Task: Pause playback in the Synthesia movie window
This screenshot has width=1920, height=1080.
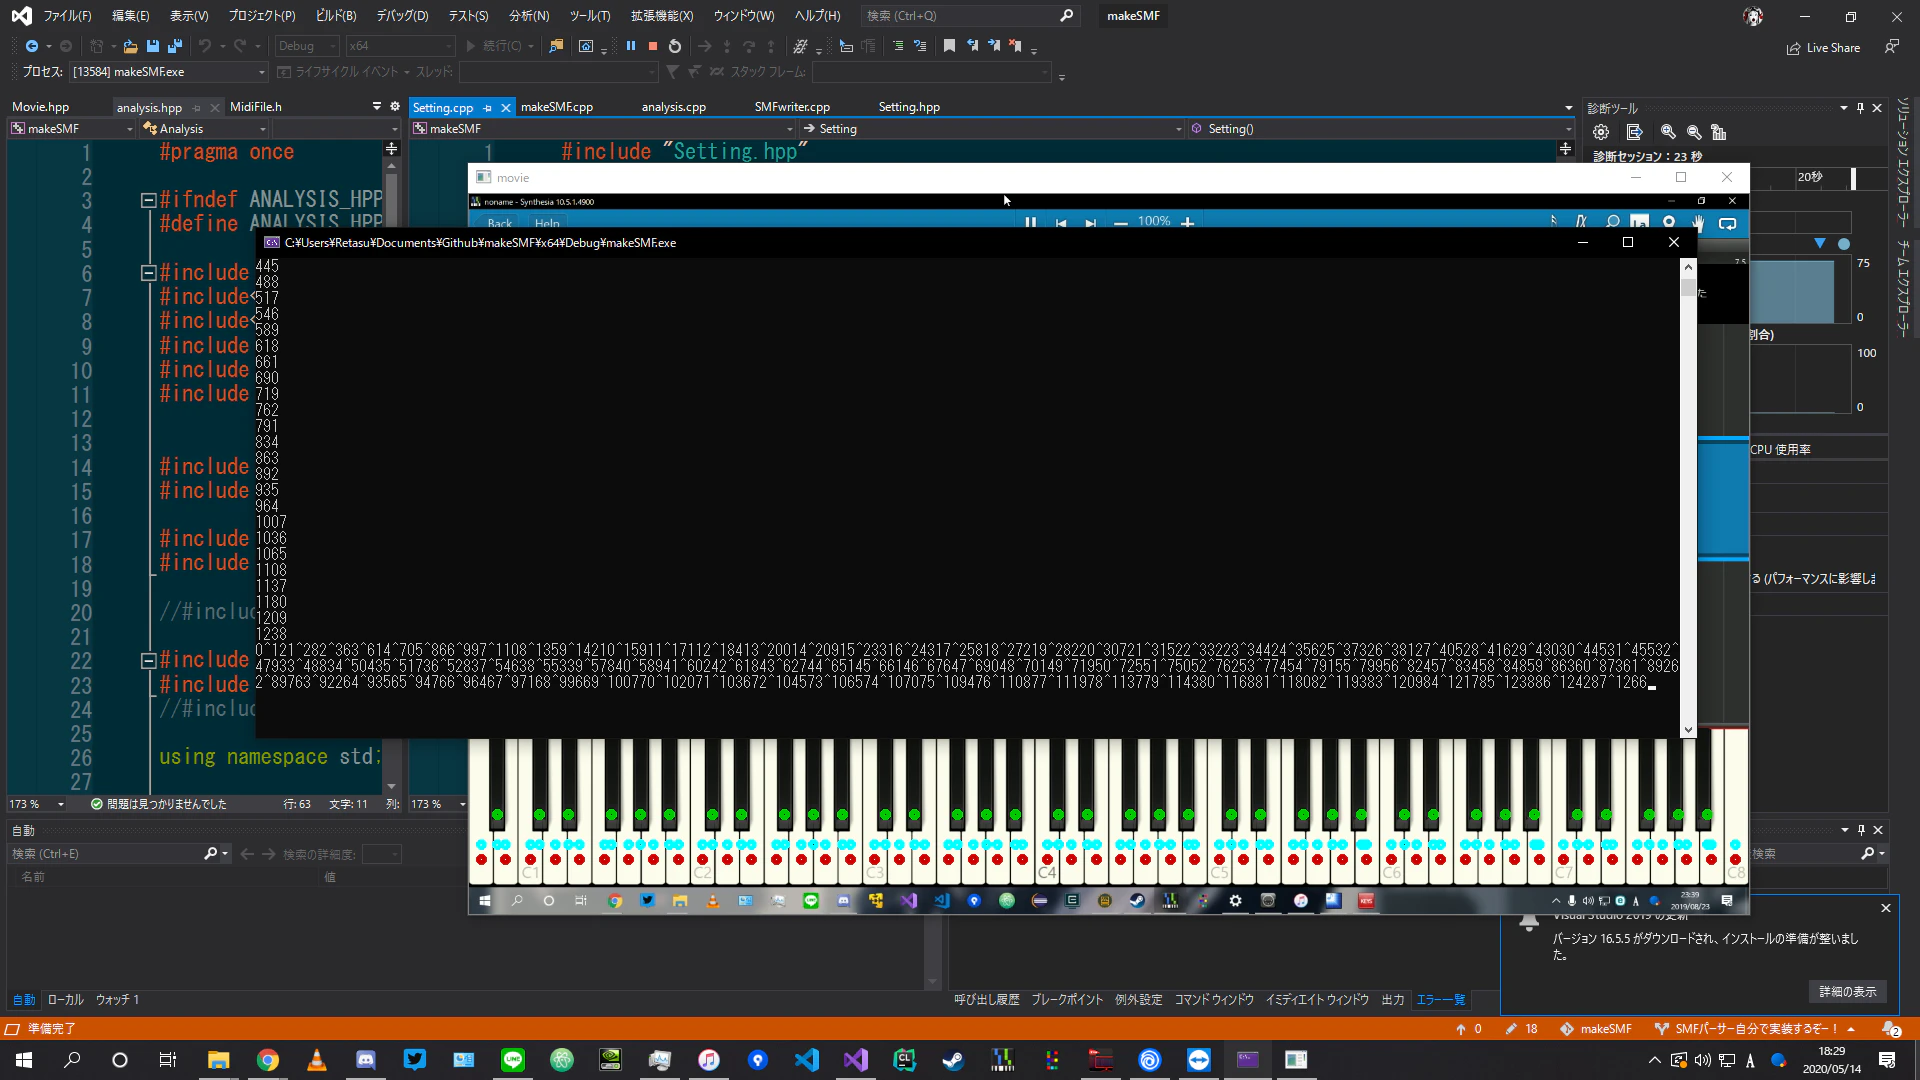Action: coord(1030,222)
